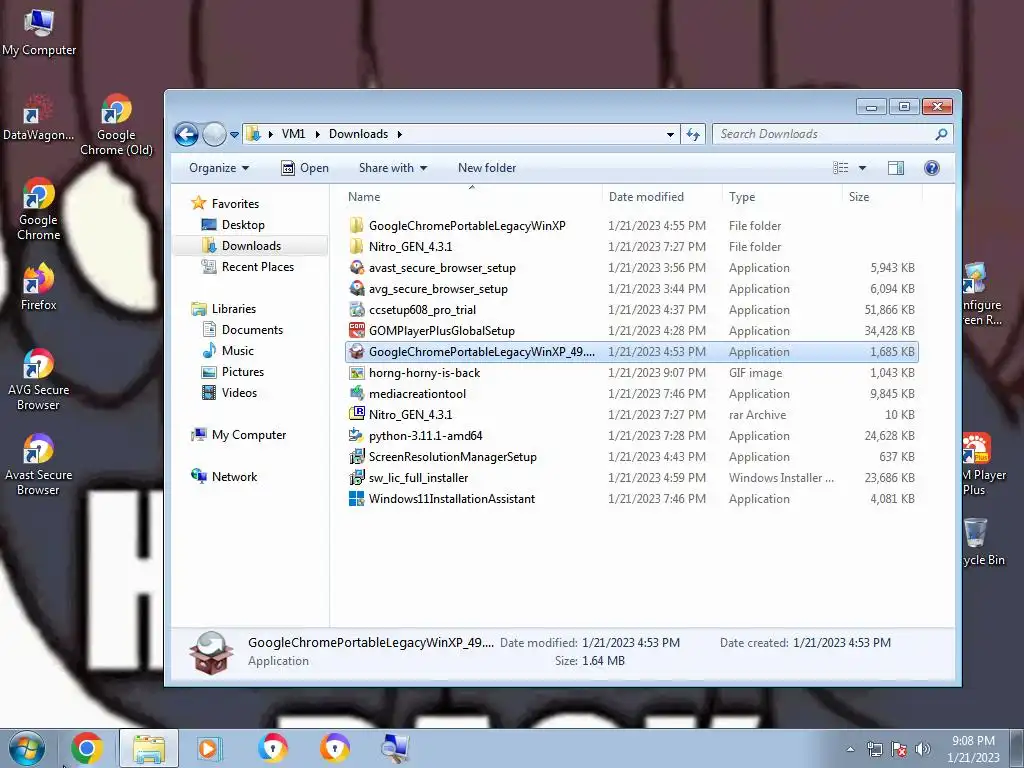Refresh the Downloads folder view

693,135
